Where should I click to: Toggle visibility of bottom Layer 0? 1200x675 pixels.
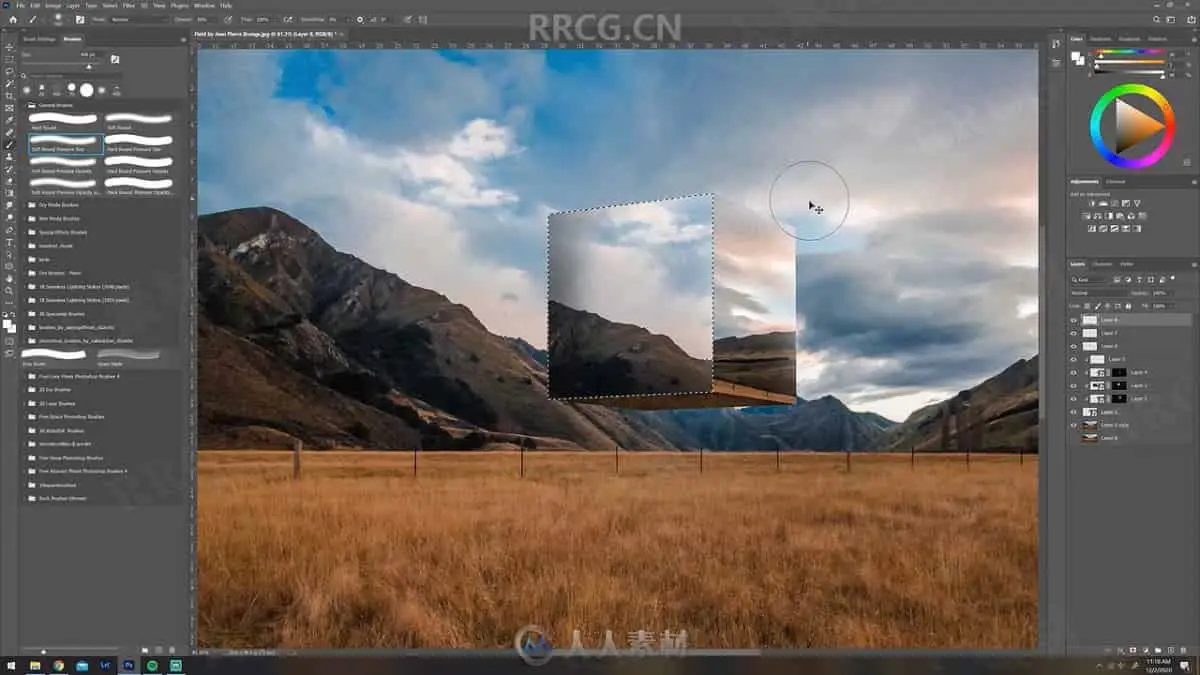coord(1074,438)
